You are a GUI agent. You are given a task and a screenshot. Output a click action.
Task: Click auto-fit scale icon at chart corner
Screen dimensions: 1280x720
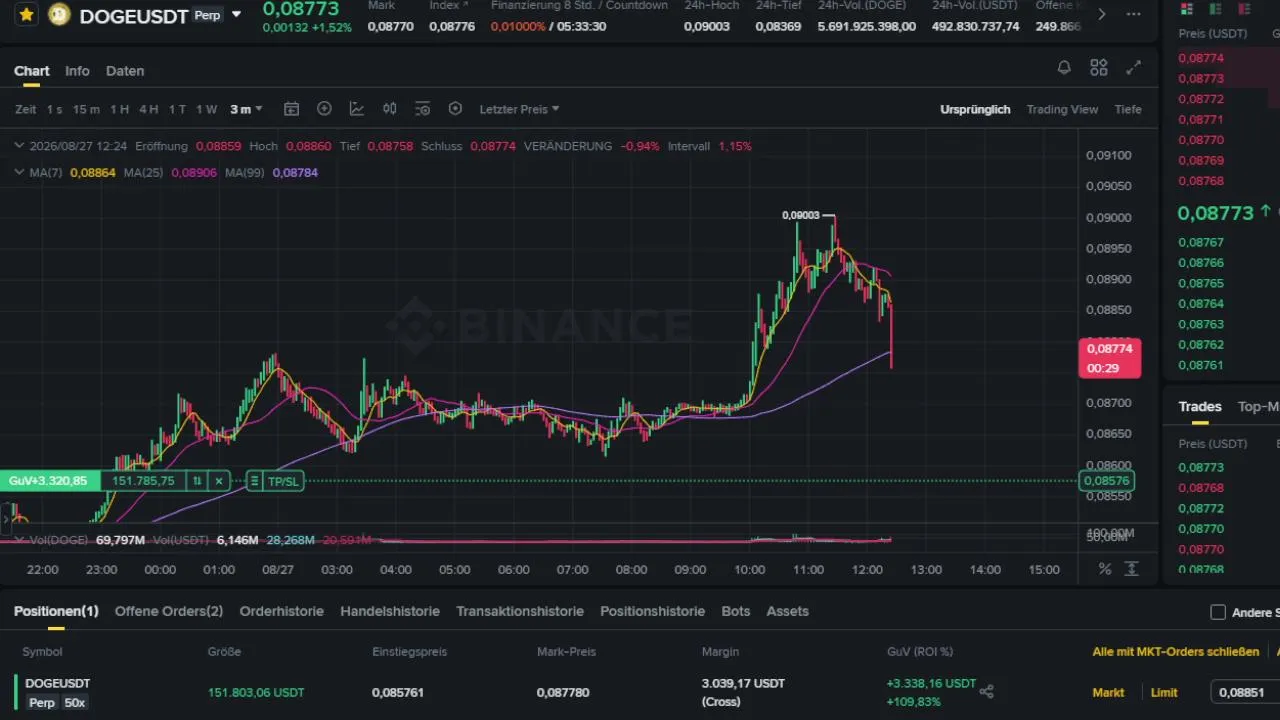point(1132,569)
